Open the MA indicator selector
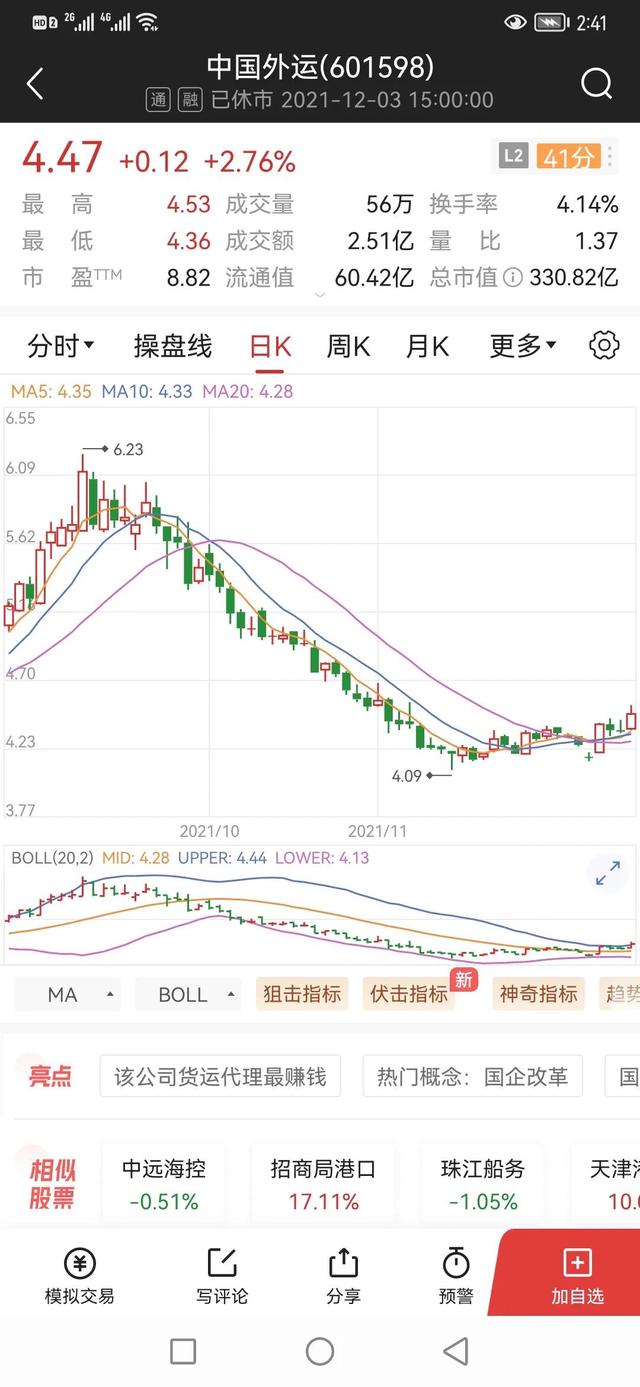The image size is (640, 1387). (68, 994)
